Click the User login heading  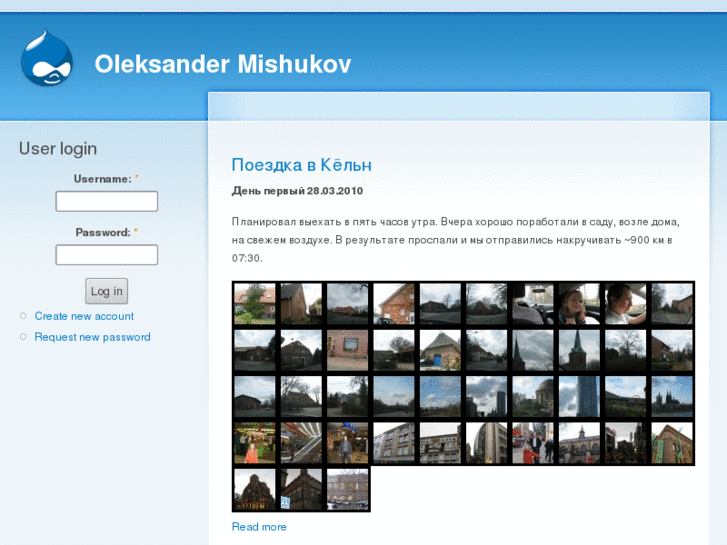pyautogui.click(x=58, y=149)
